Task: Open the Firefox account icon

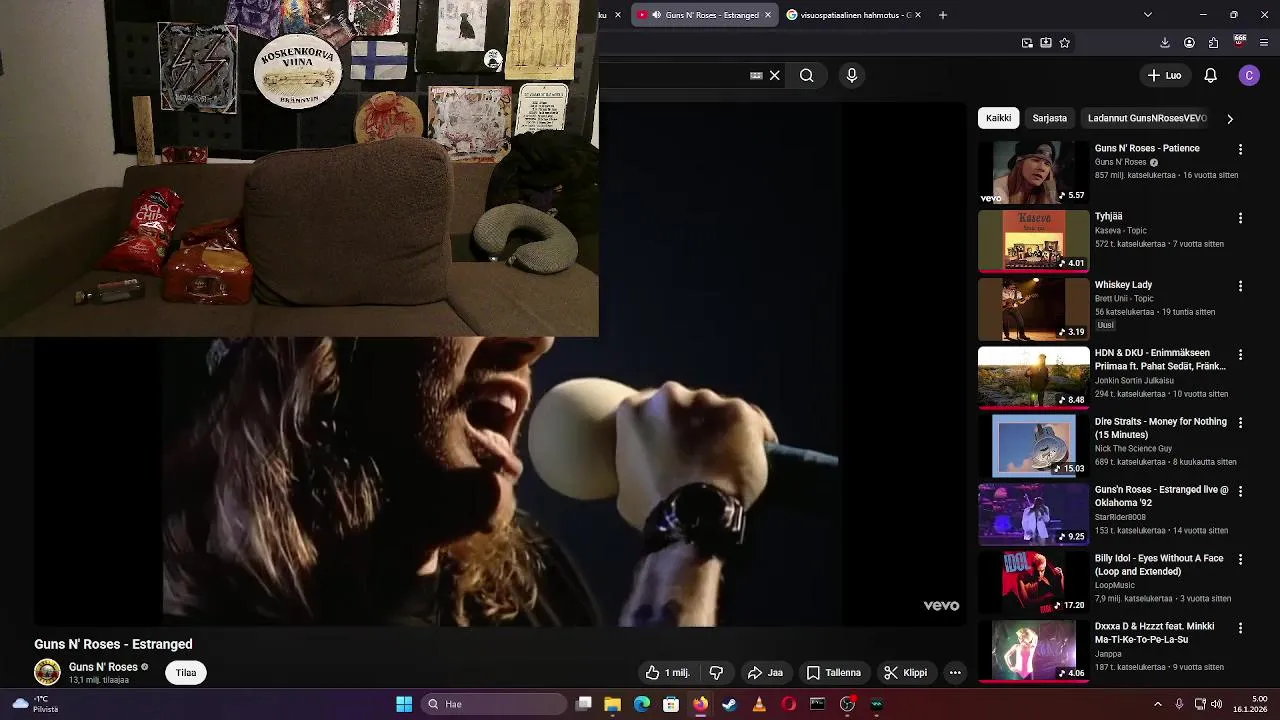Action: pyautogui.click(x=1189, y=43)
